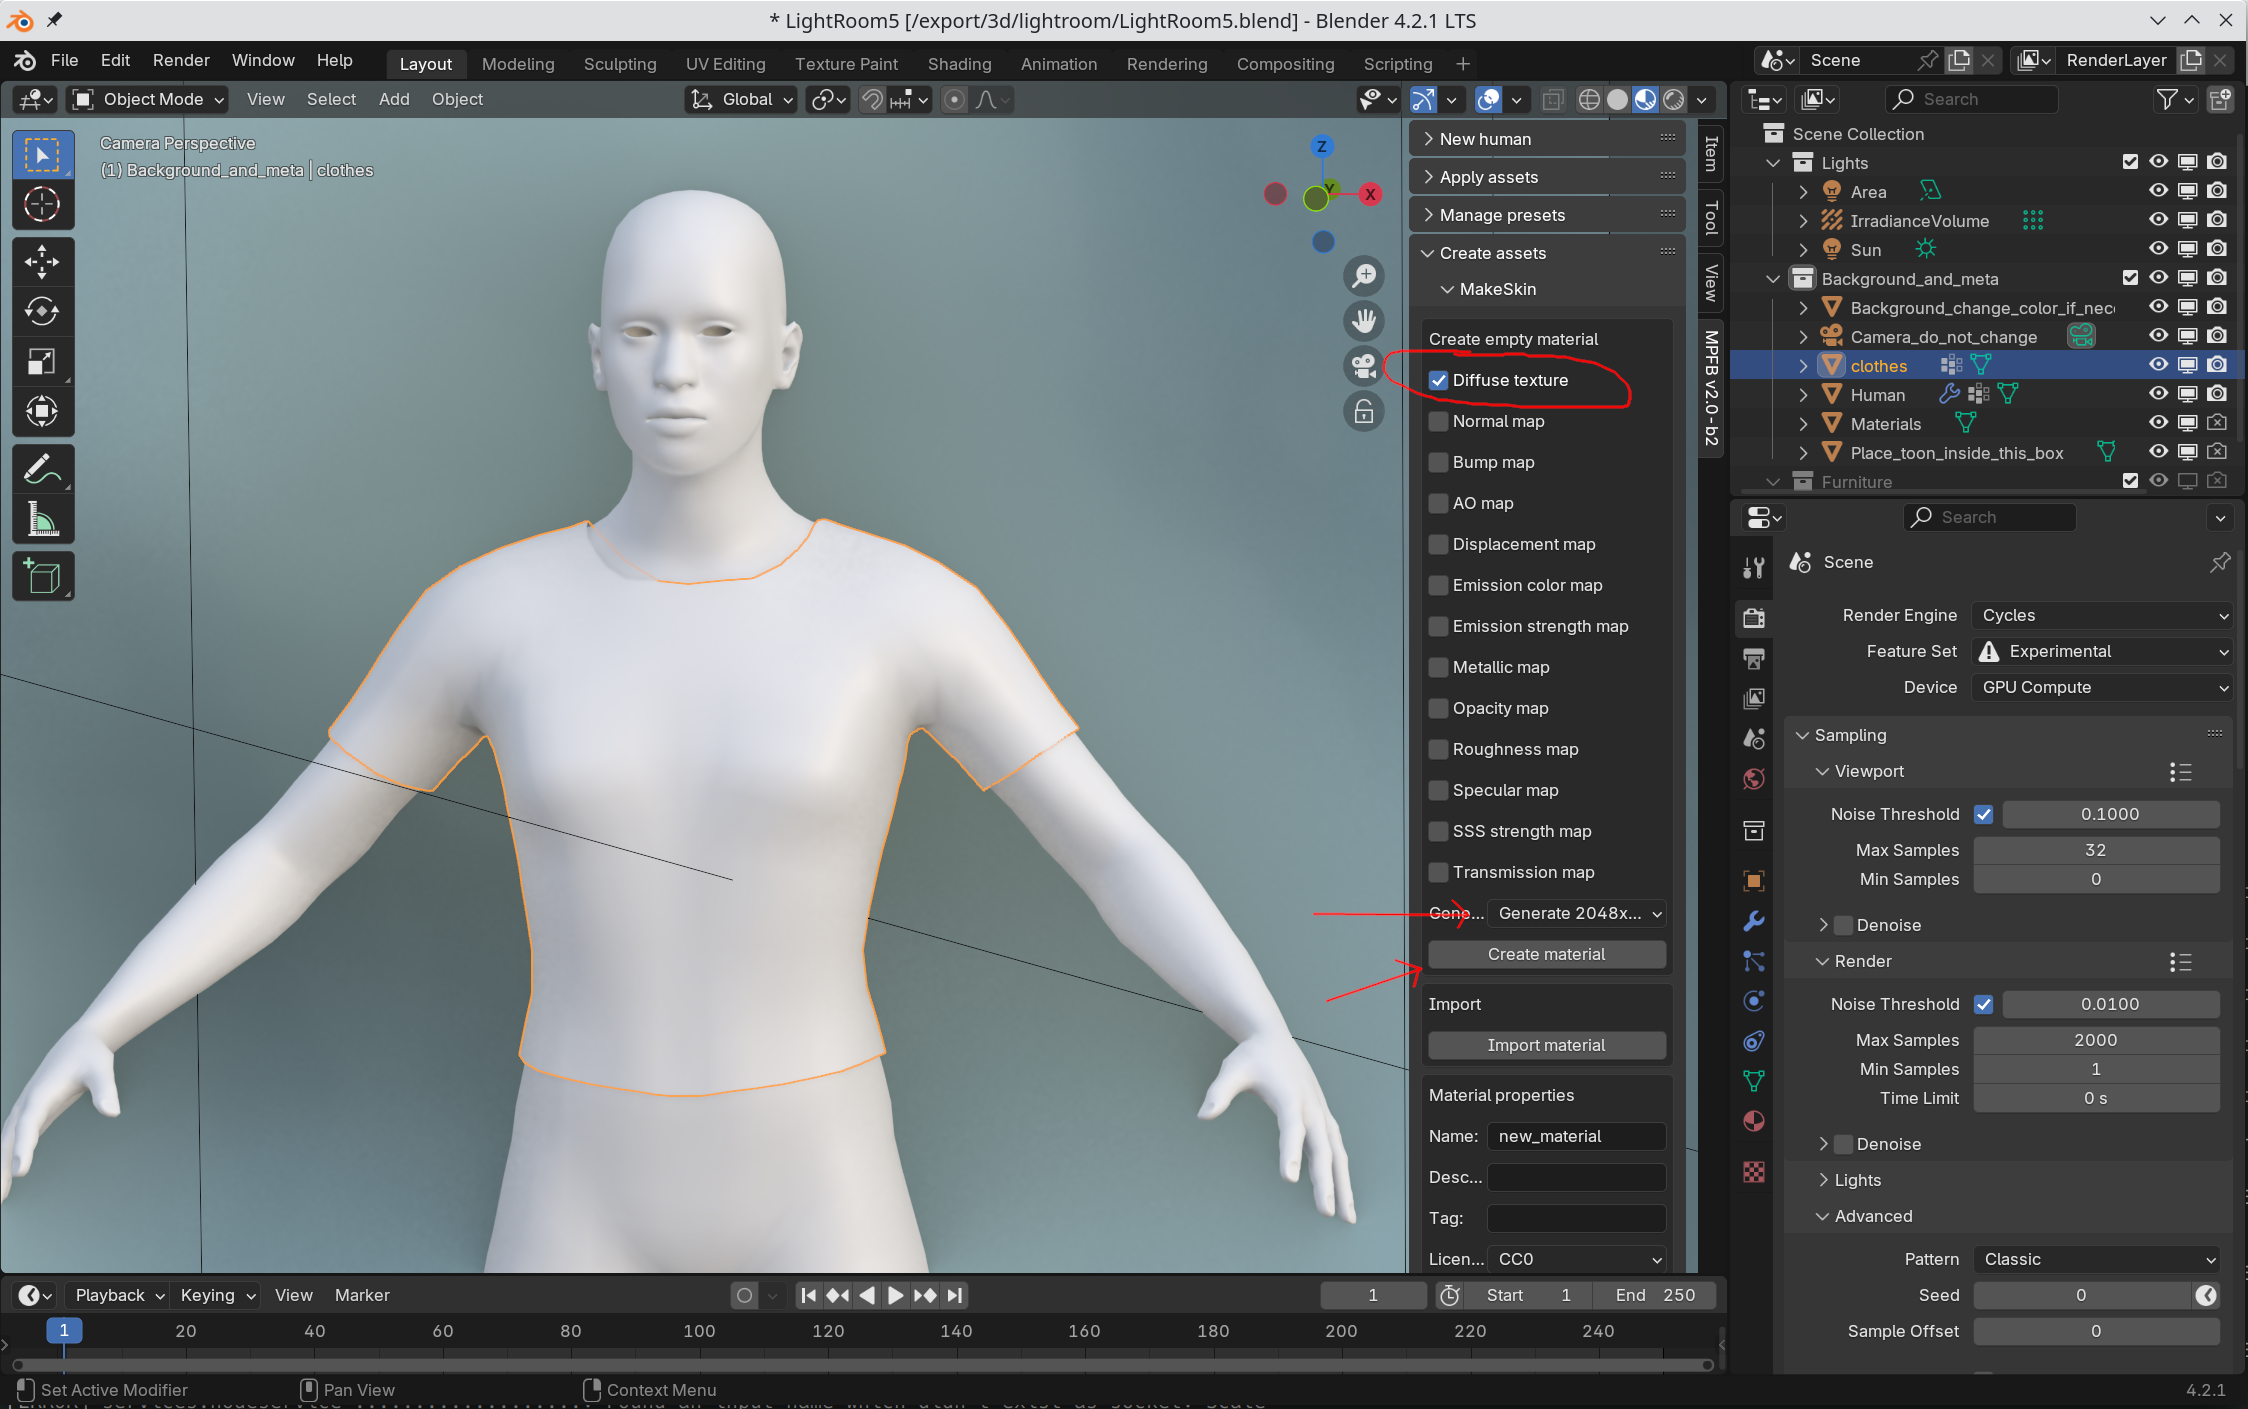Select the Annotate tool
The image size is (2248, 1409).
[x=42, y=469]
